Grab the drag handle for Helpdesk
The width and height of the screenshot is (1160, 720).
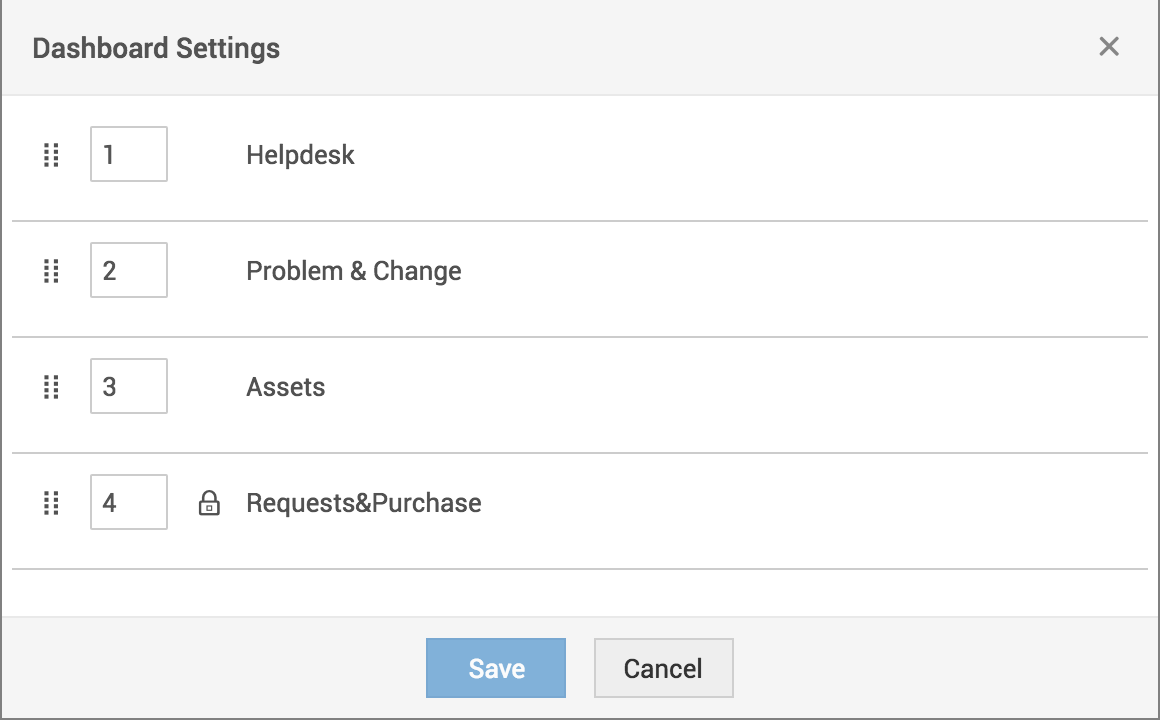(52, 155)
